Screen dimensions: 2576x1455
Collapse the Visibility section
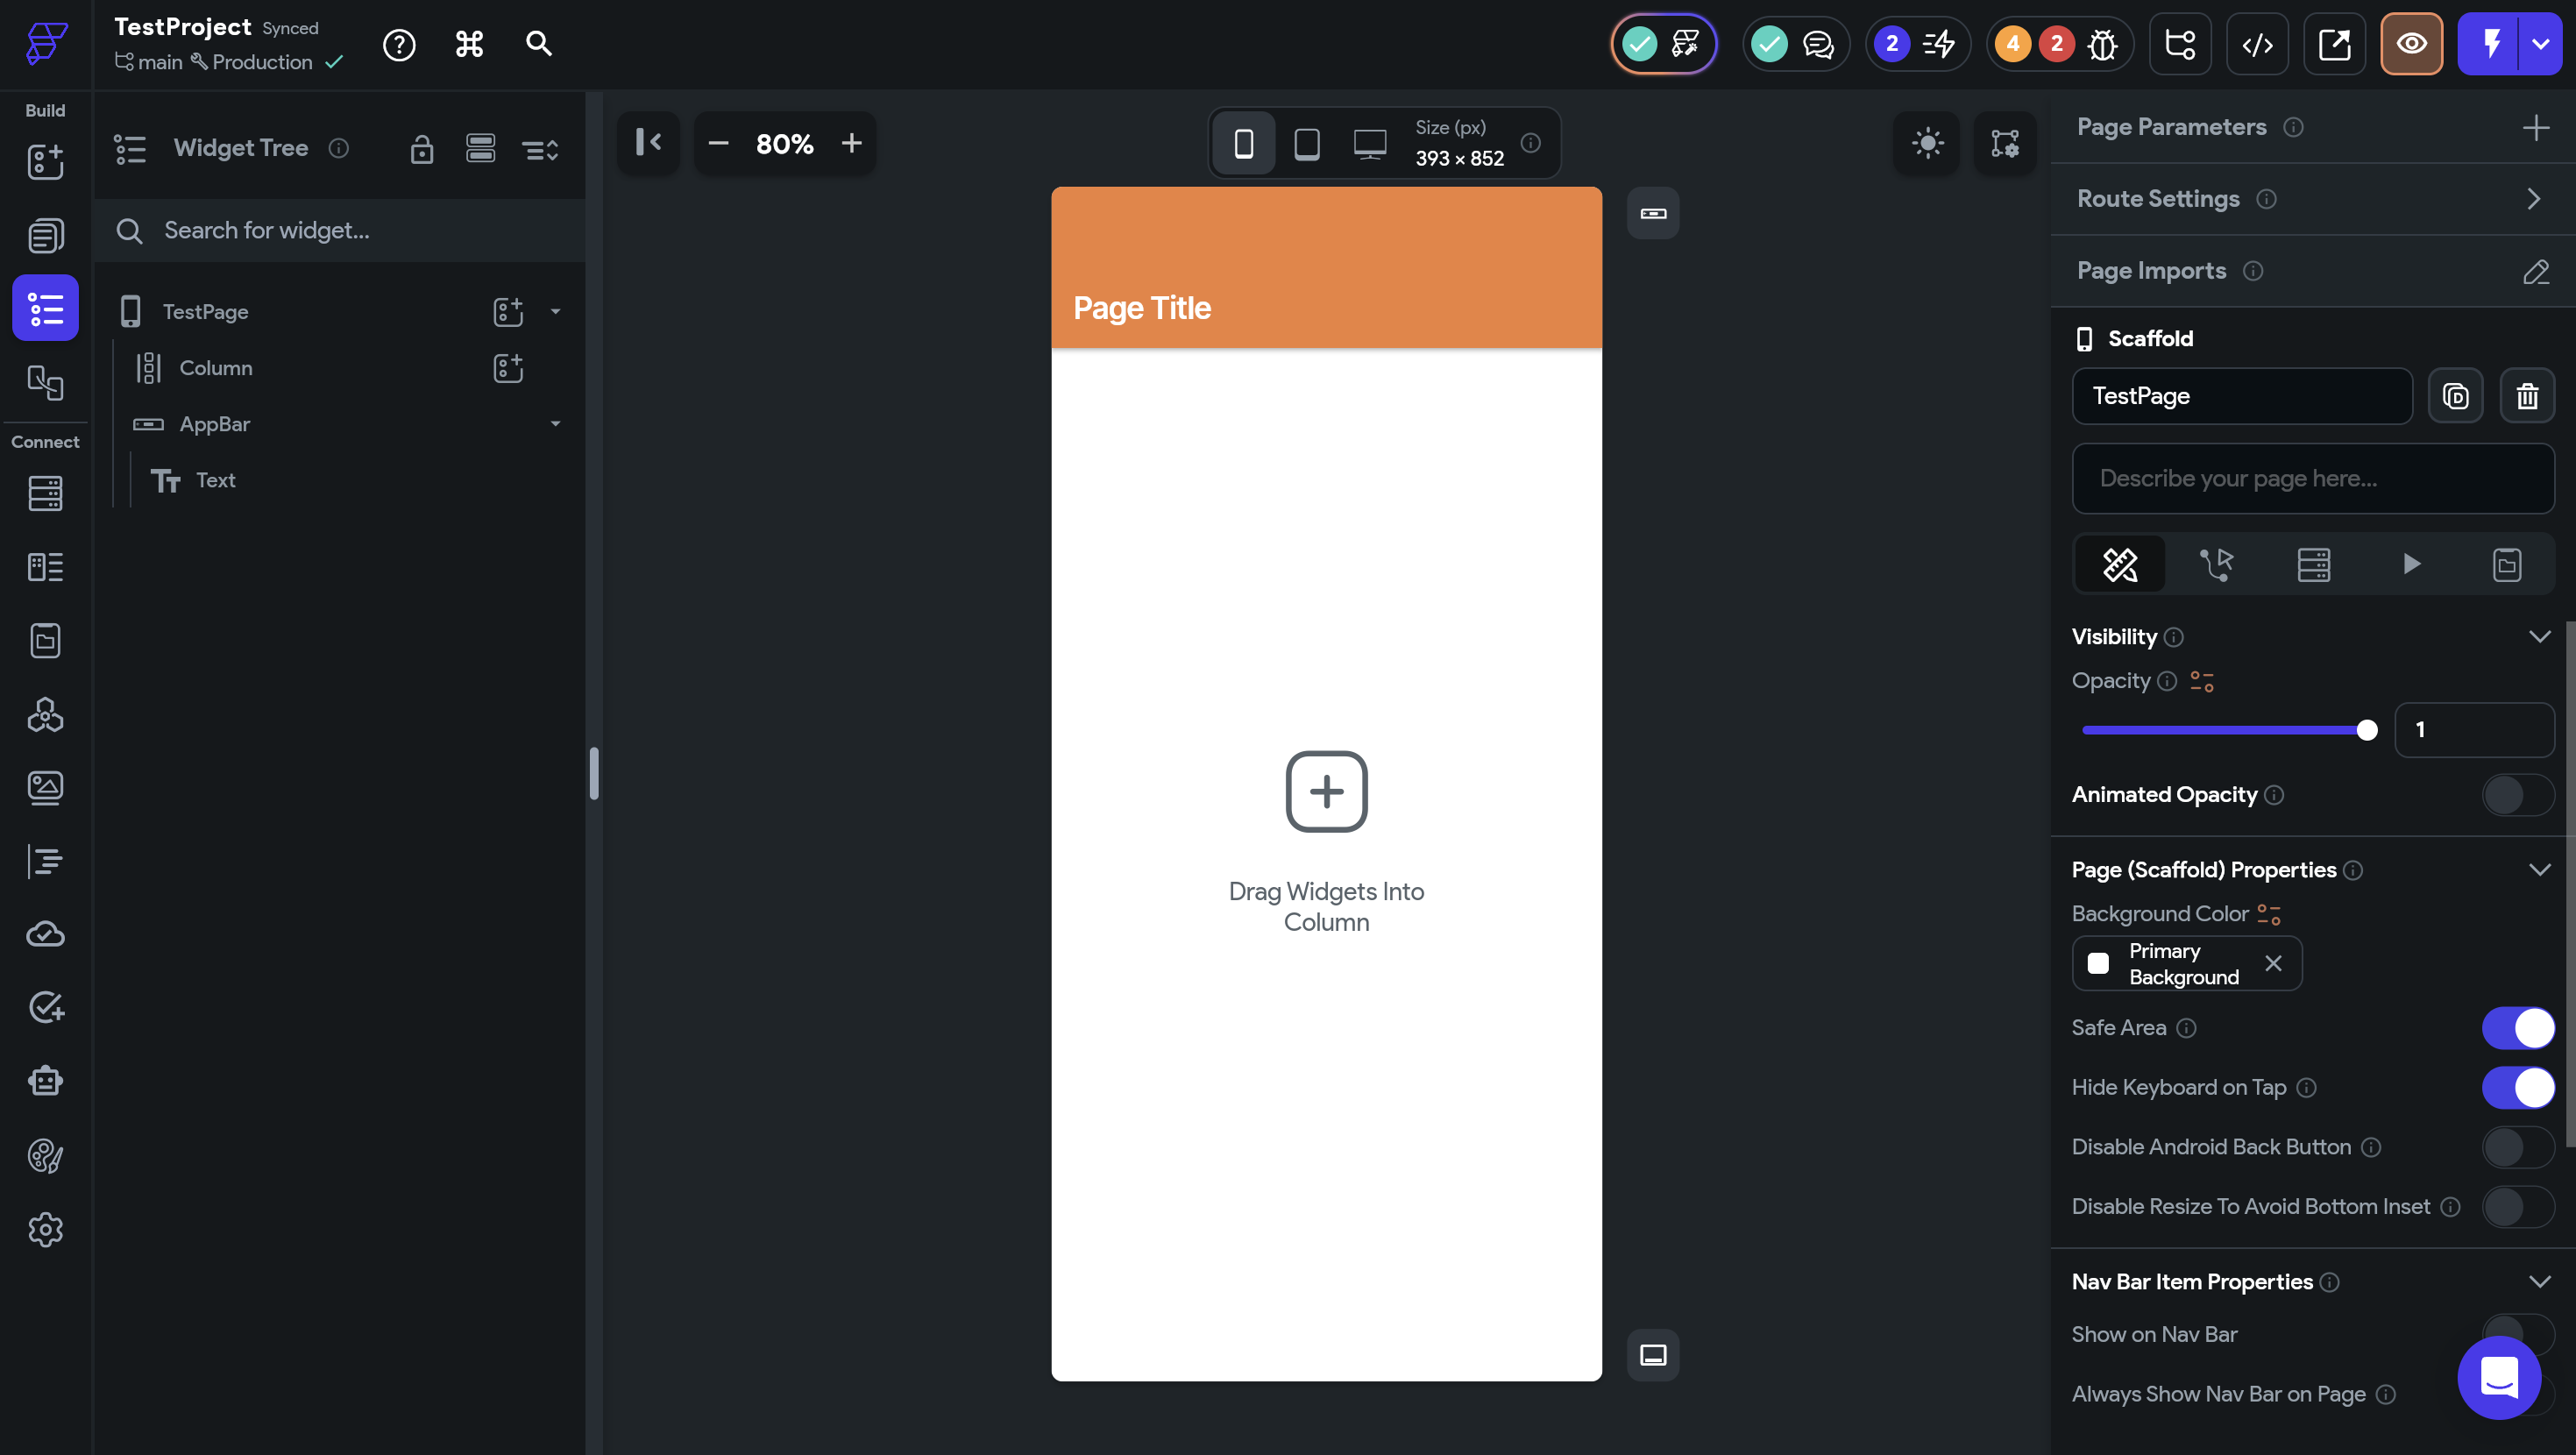click(2539, 637)
